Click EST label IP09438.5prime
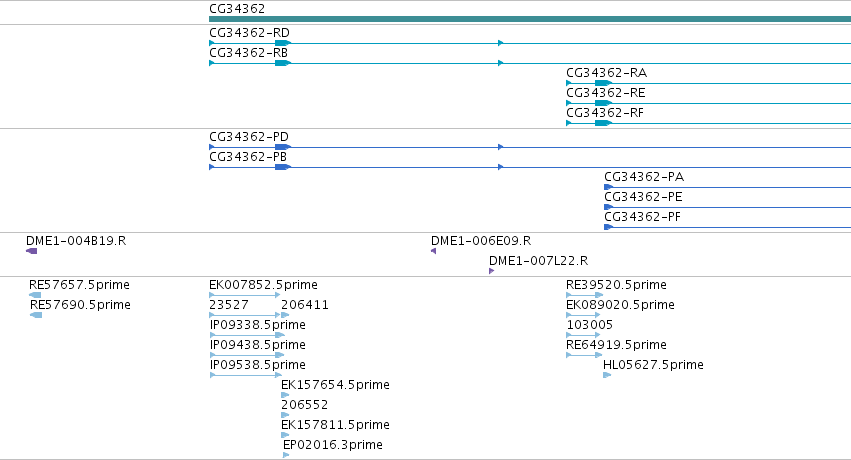 pyautogui.click(x=258, y=345)
